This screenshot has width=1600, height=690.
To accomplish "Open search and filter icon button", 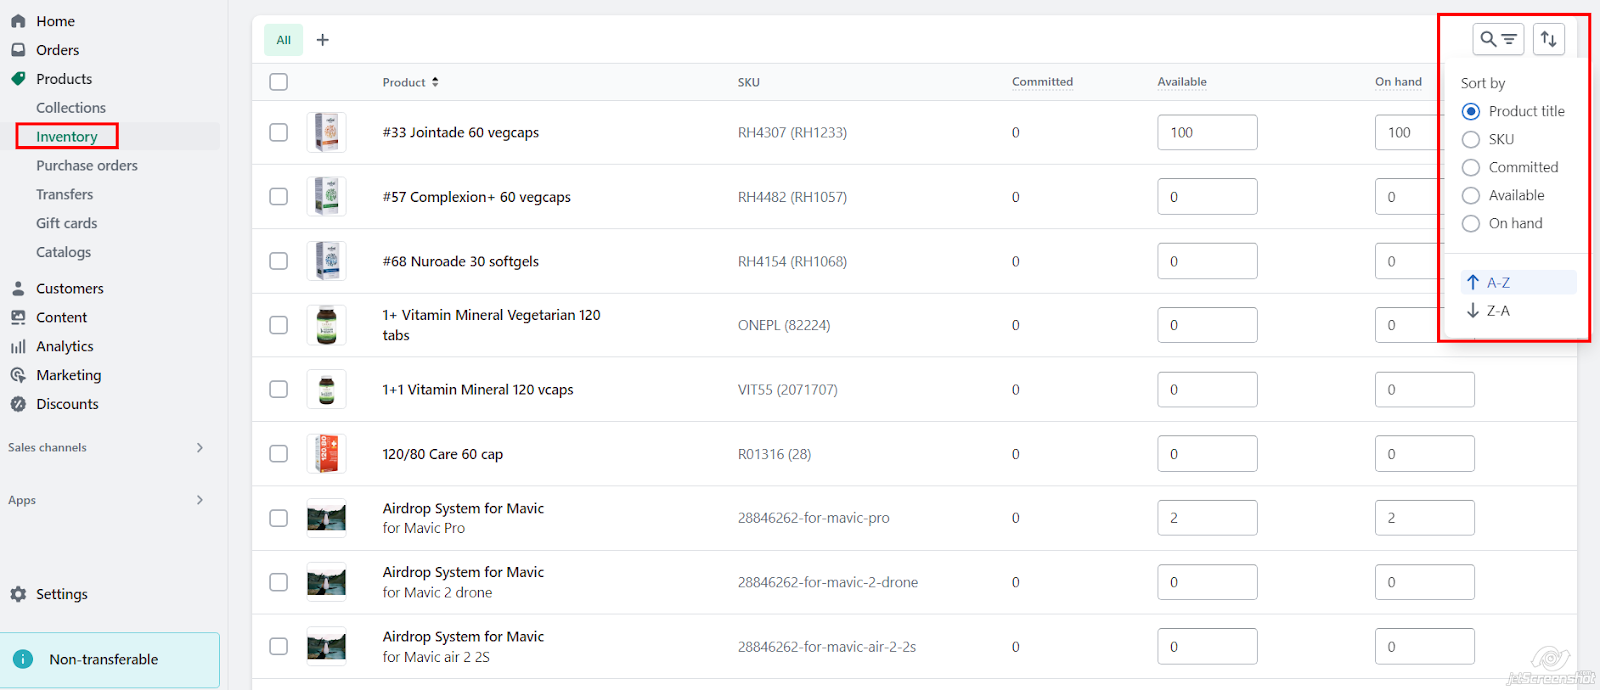I will pyautogui.click(x=1498, y=39).
